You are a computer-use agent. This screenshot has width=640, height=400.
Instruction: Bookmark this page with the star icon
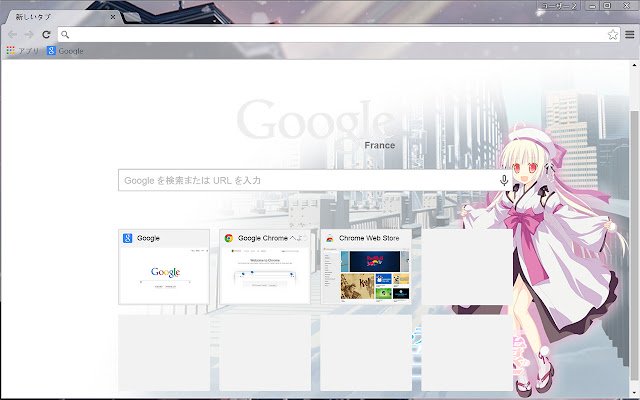pyautogui.click(x=612, y=35)
